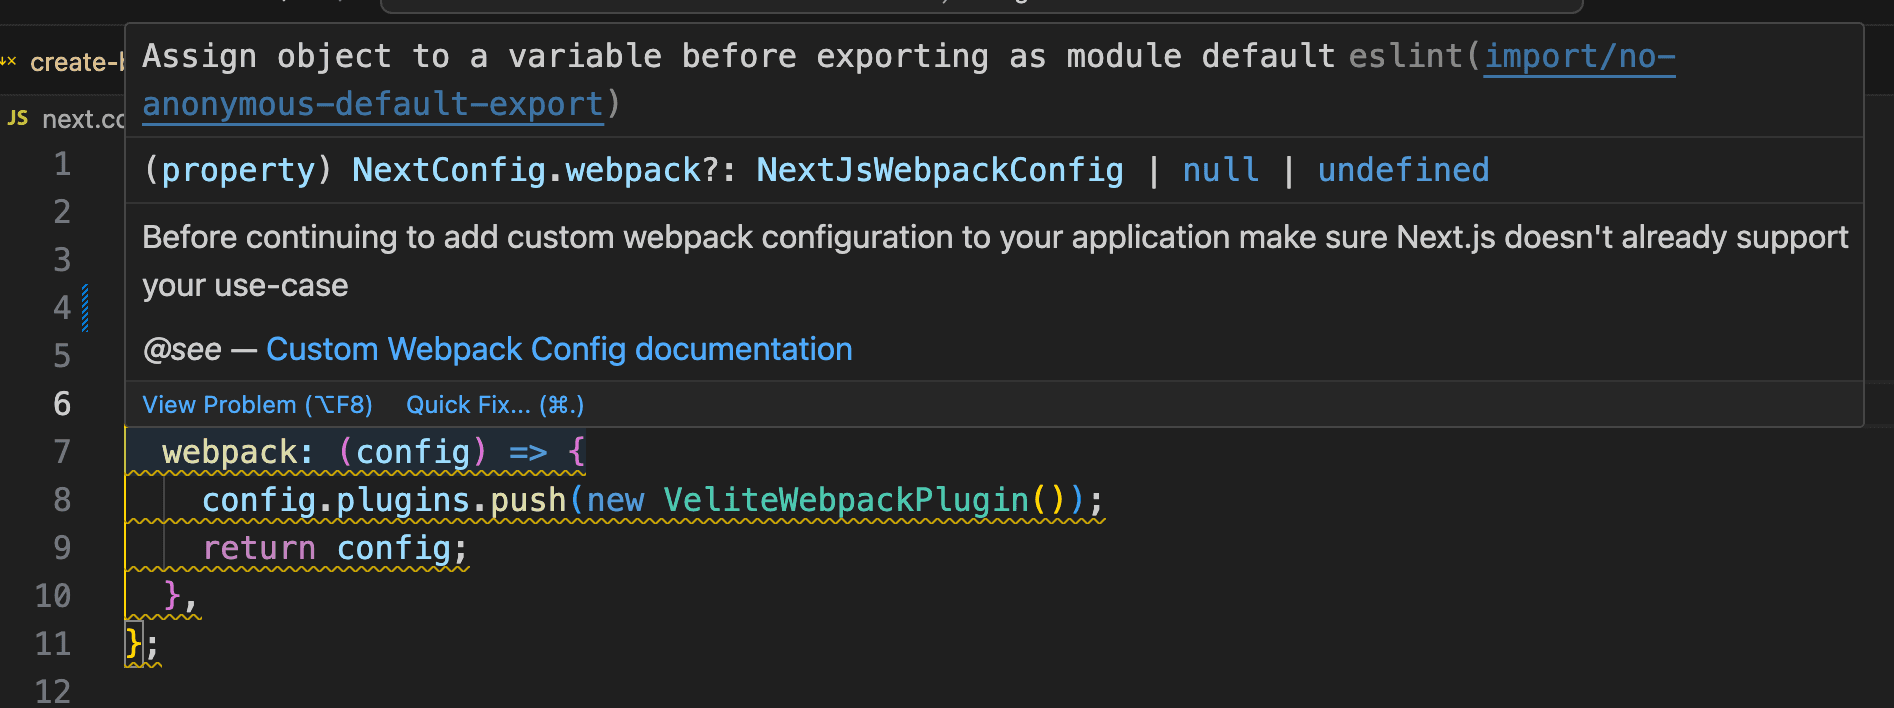Select the next.co breadcrumb file name

coord(82,119)
